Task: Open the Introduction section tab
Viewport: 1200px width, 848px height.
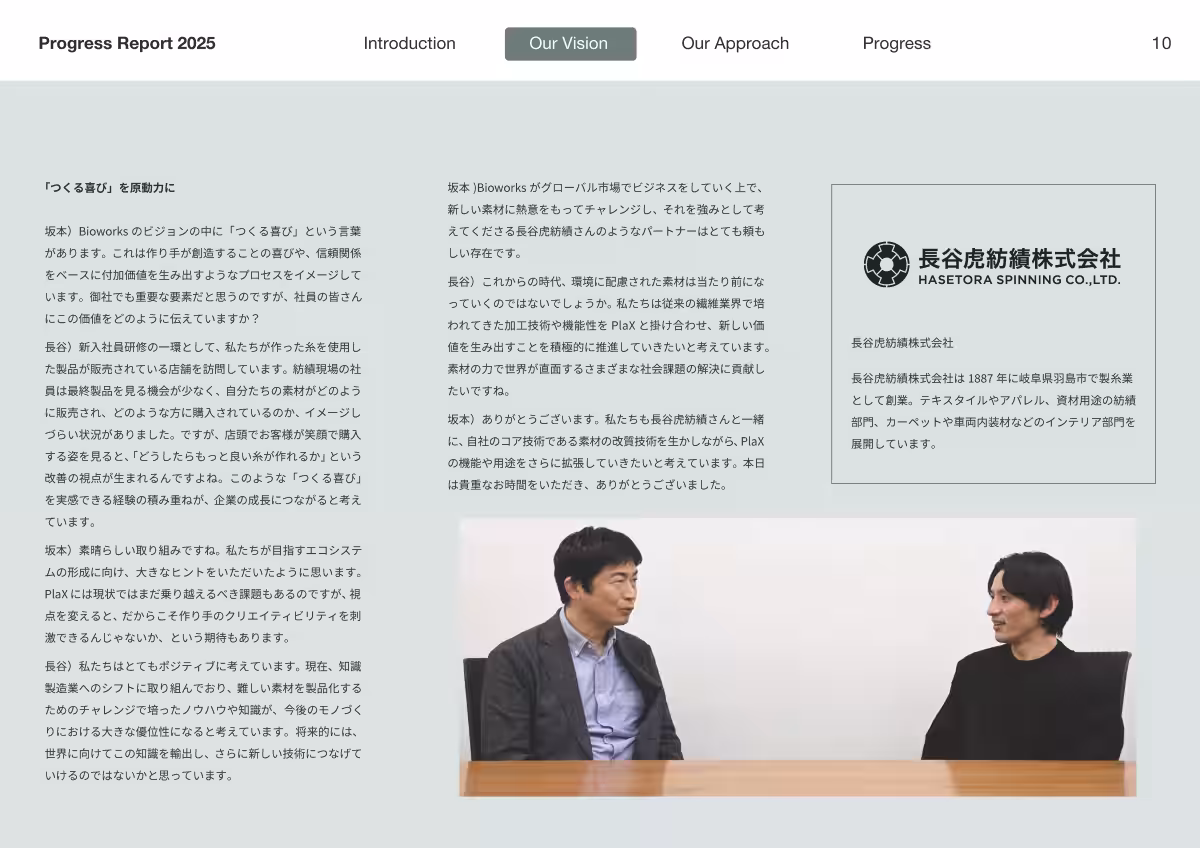Action: click(x=409, y=43)
